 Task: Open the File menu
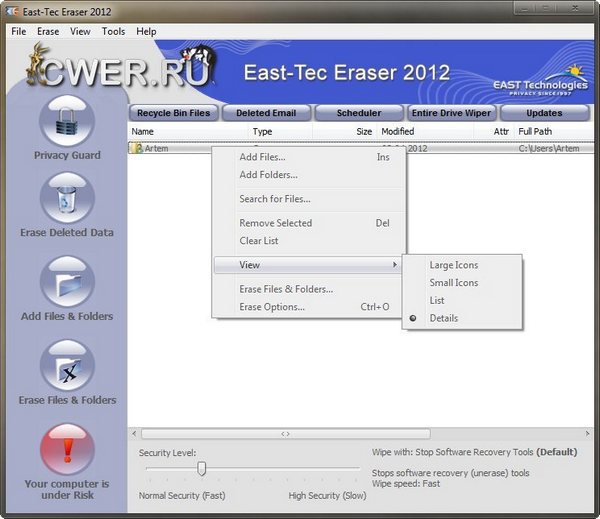coord(19,31)
